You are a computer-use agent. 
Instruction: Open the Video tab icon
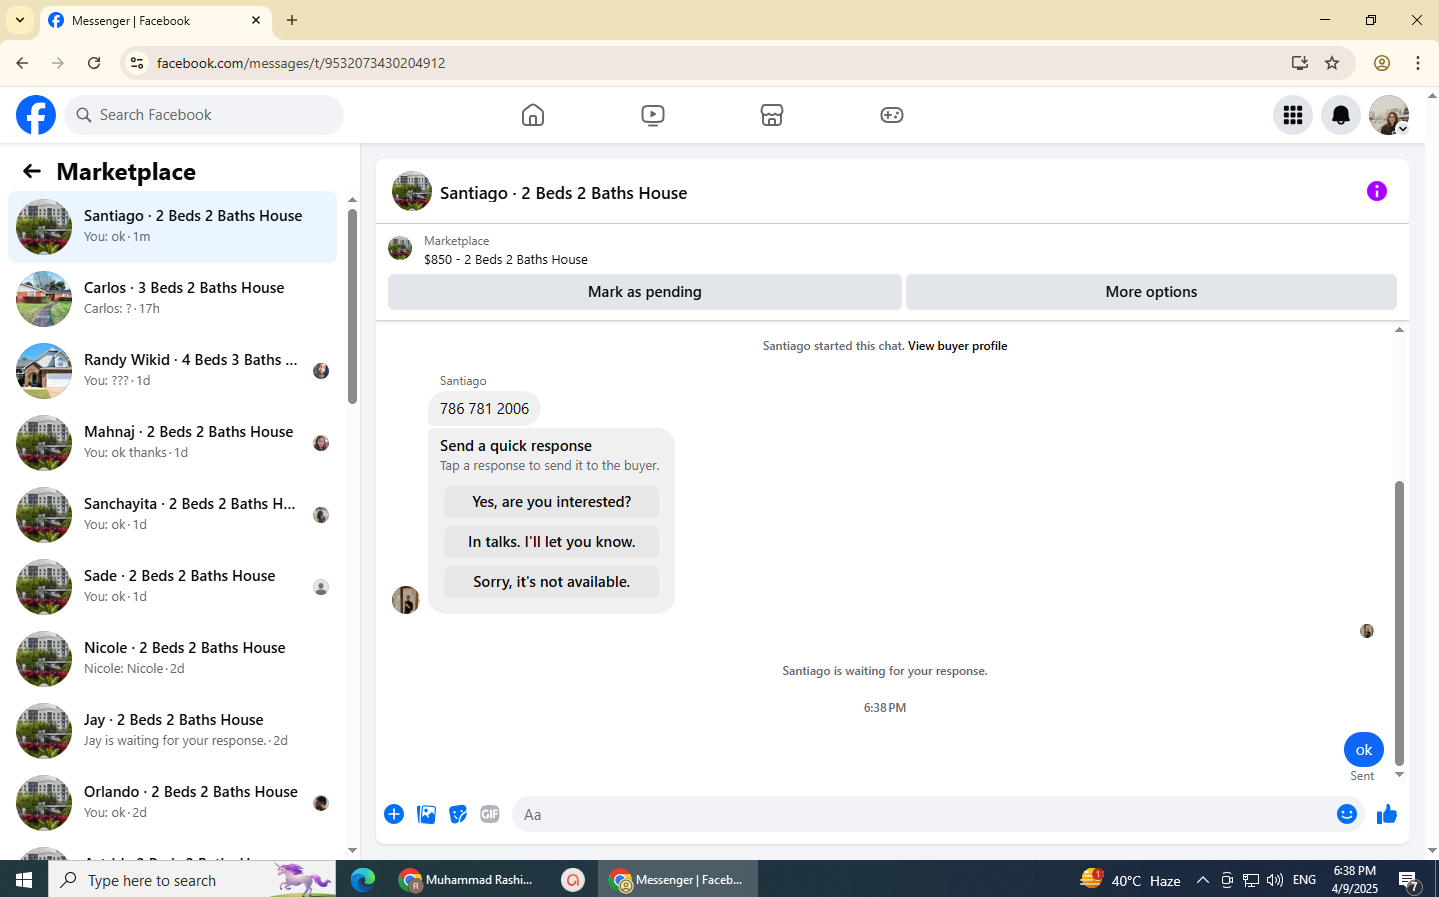653,115
